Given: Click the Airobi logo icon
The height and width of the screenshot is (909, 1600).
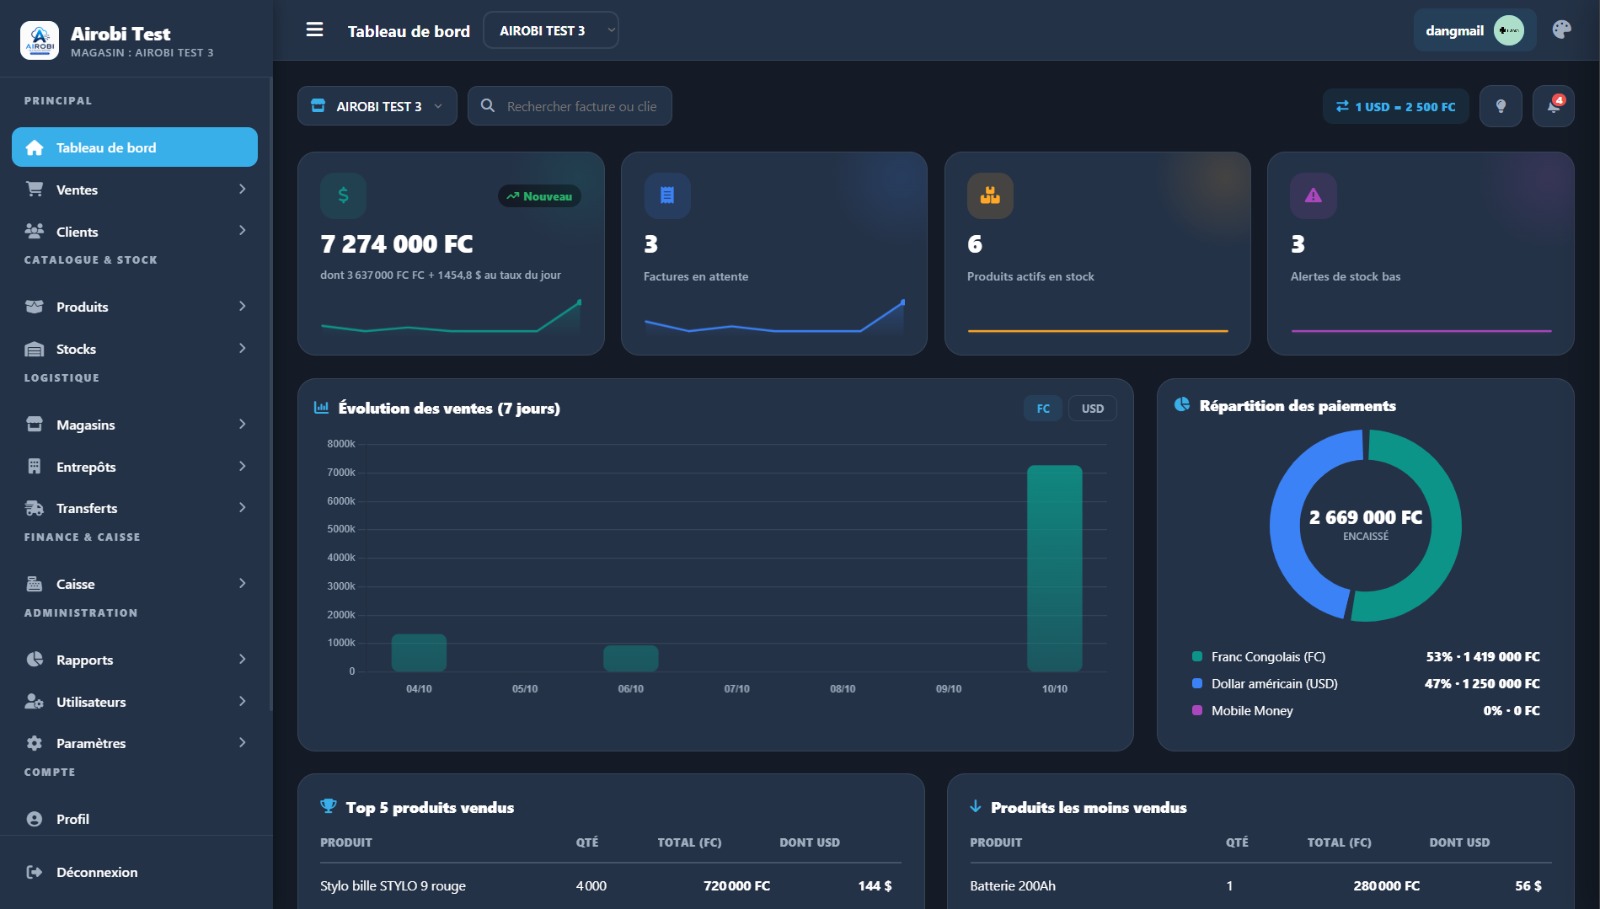Looking at the screenshot, I should pyautogui.click(x=40, y=41).
